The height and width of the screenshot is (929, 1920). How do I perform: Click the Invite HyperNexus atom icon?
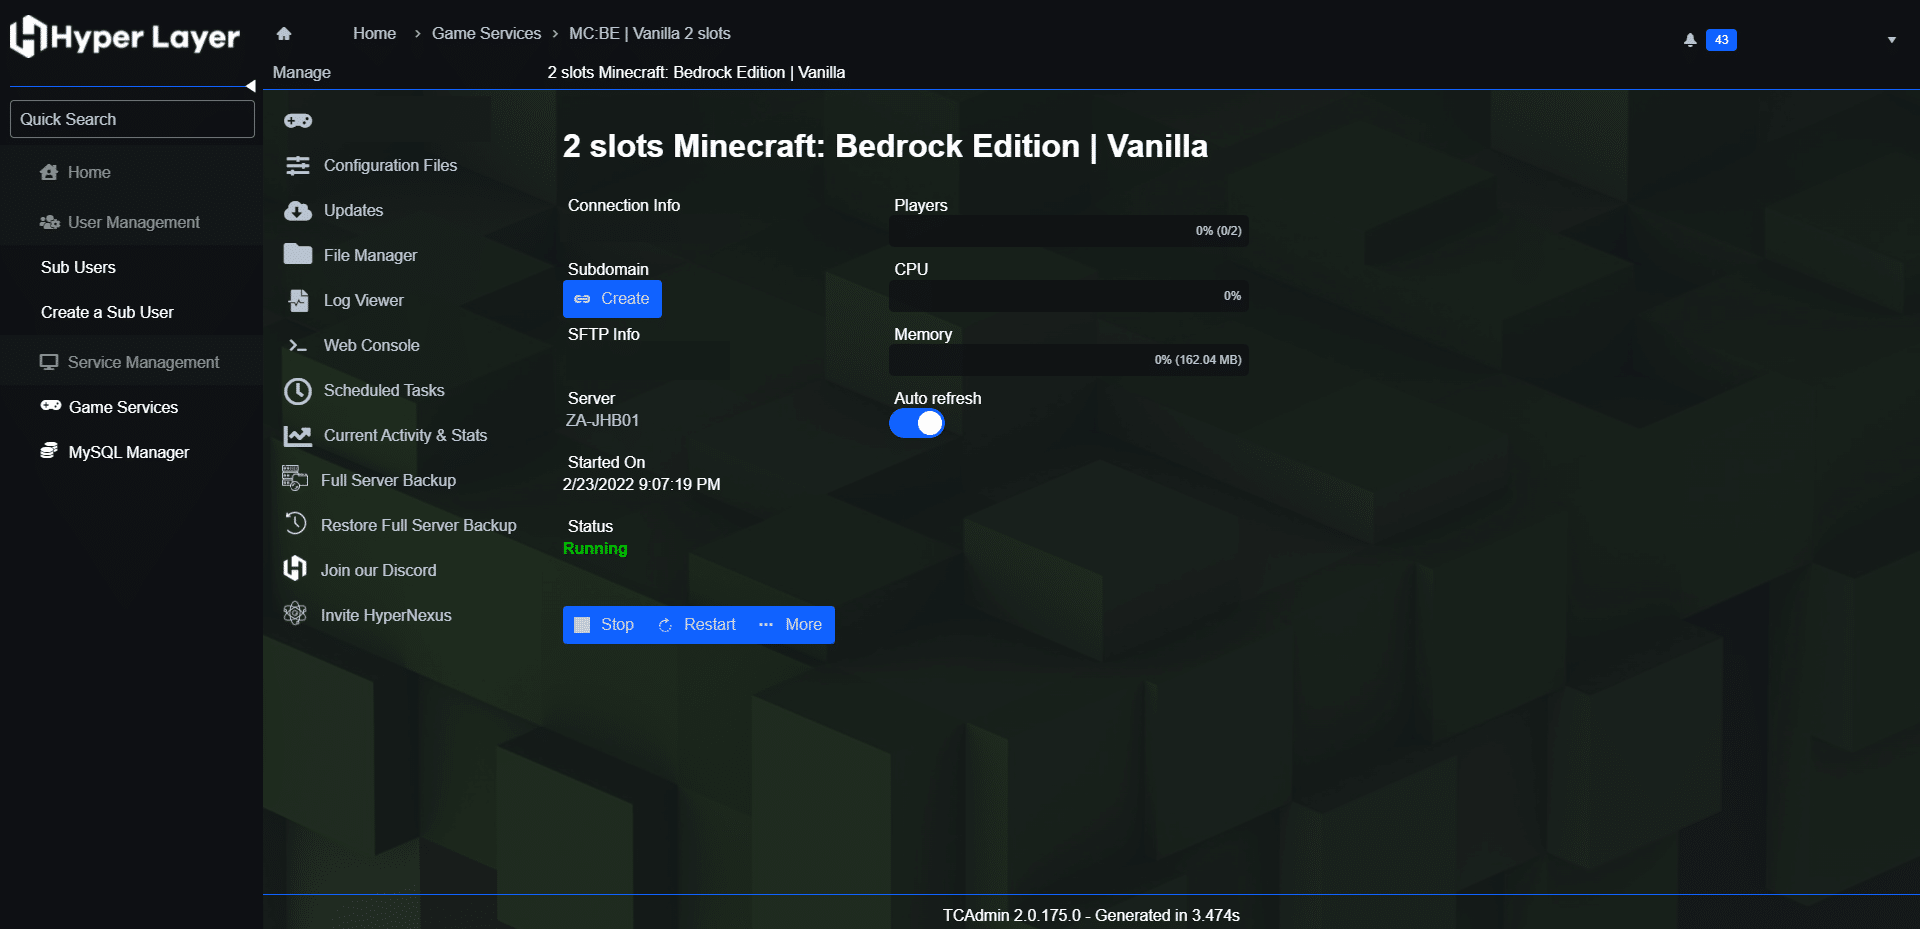click(x=295, y=613)
